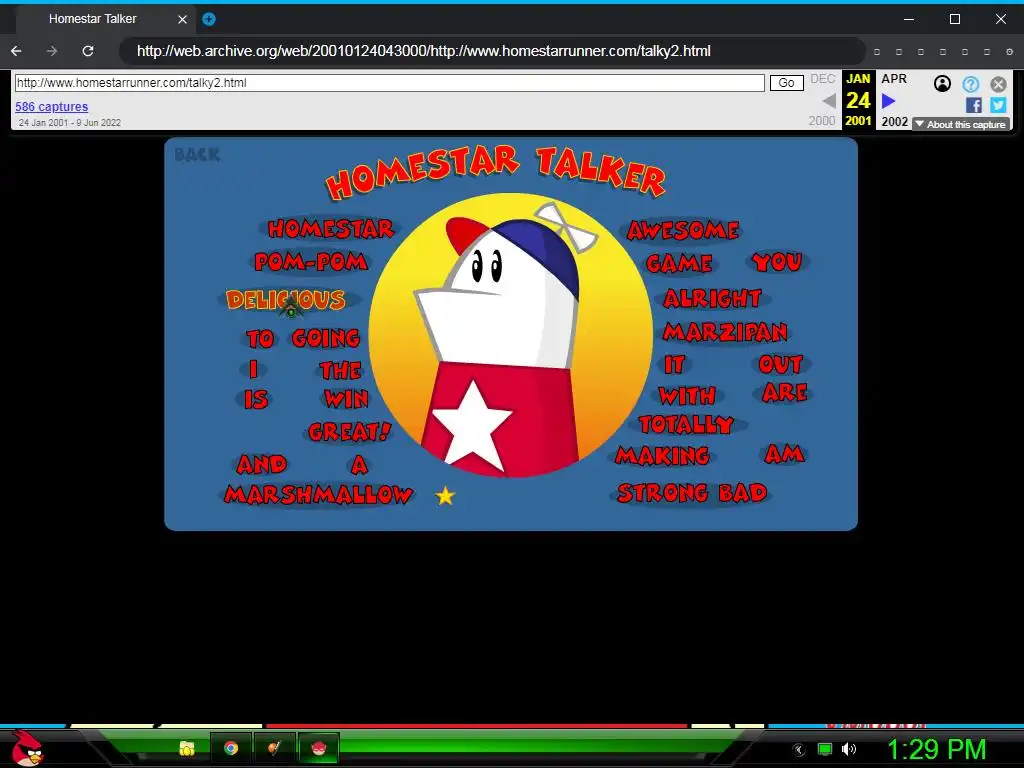Expand About this capture dropdown
This screenshot has width=1024, height=768.
click(961, 124)
